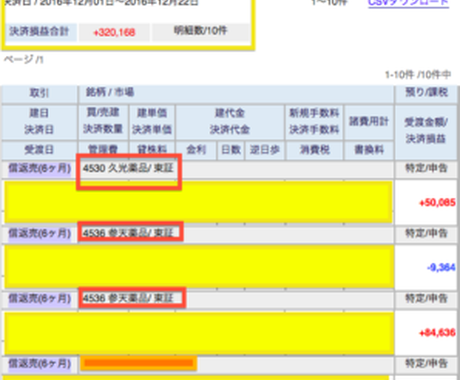Click the 貸株料 header cell
The width and height of the screenshot is (460, 380).
point(152,150)
